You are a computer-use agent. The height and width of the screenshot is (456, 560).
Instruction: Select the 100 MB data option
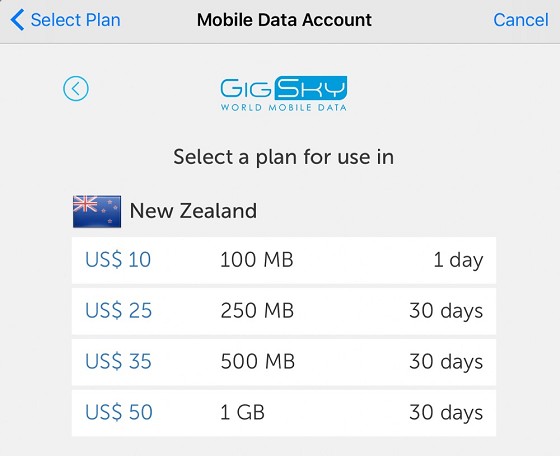(257, 260)
